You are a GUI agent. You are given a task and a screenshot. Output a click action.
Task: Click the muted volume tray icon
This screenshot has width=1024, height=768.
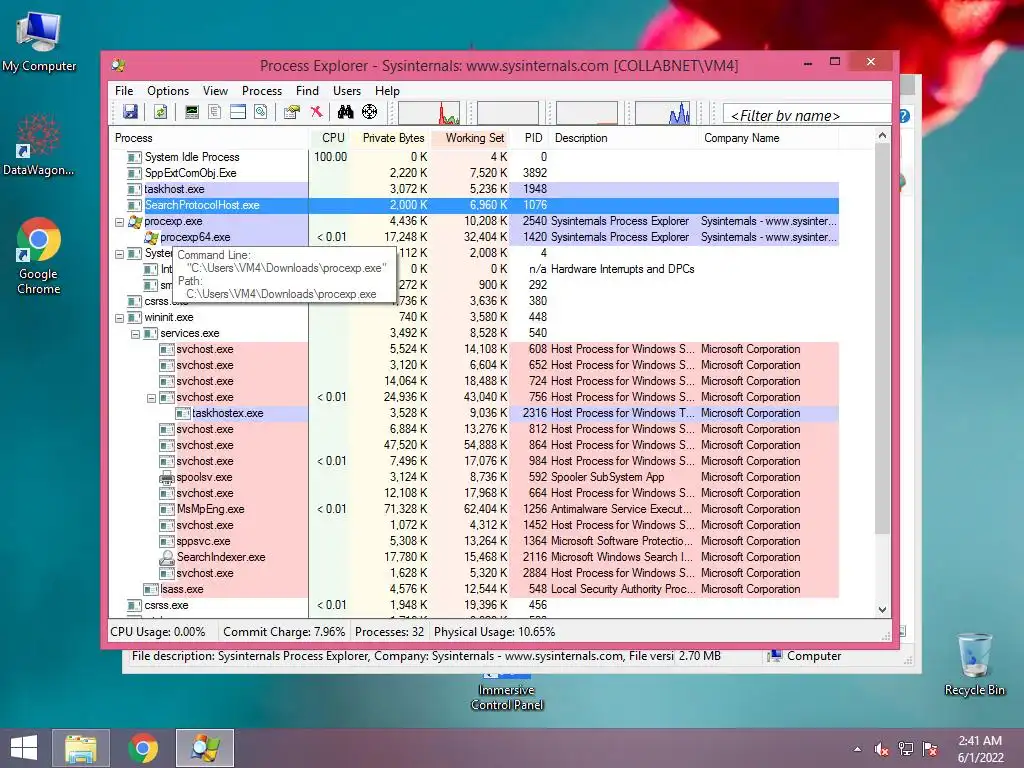coord(881,749)
